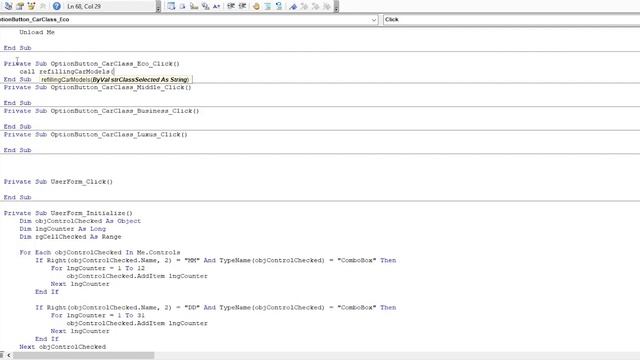Click the If line checking "MM" ComboBox
This screenshot has width=640, height=360.
pyautogui.click(x=216, y=260)
